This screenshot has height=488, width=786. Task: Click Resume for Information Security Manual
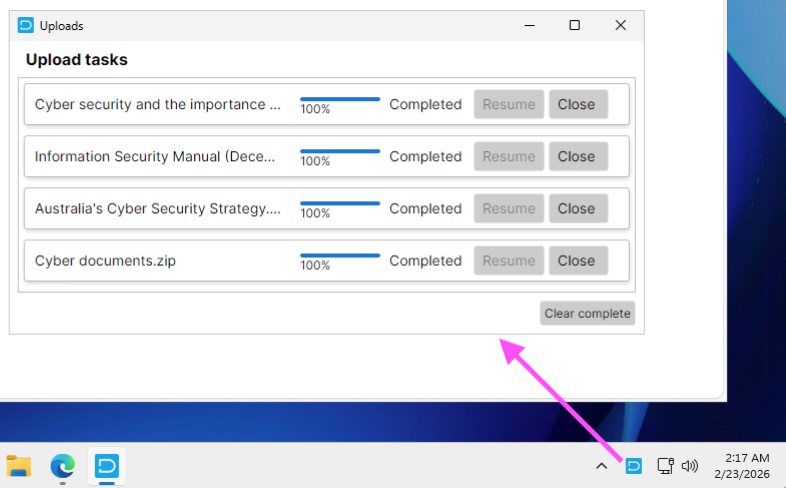509,156
